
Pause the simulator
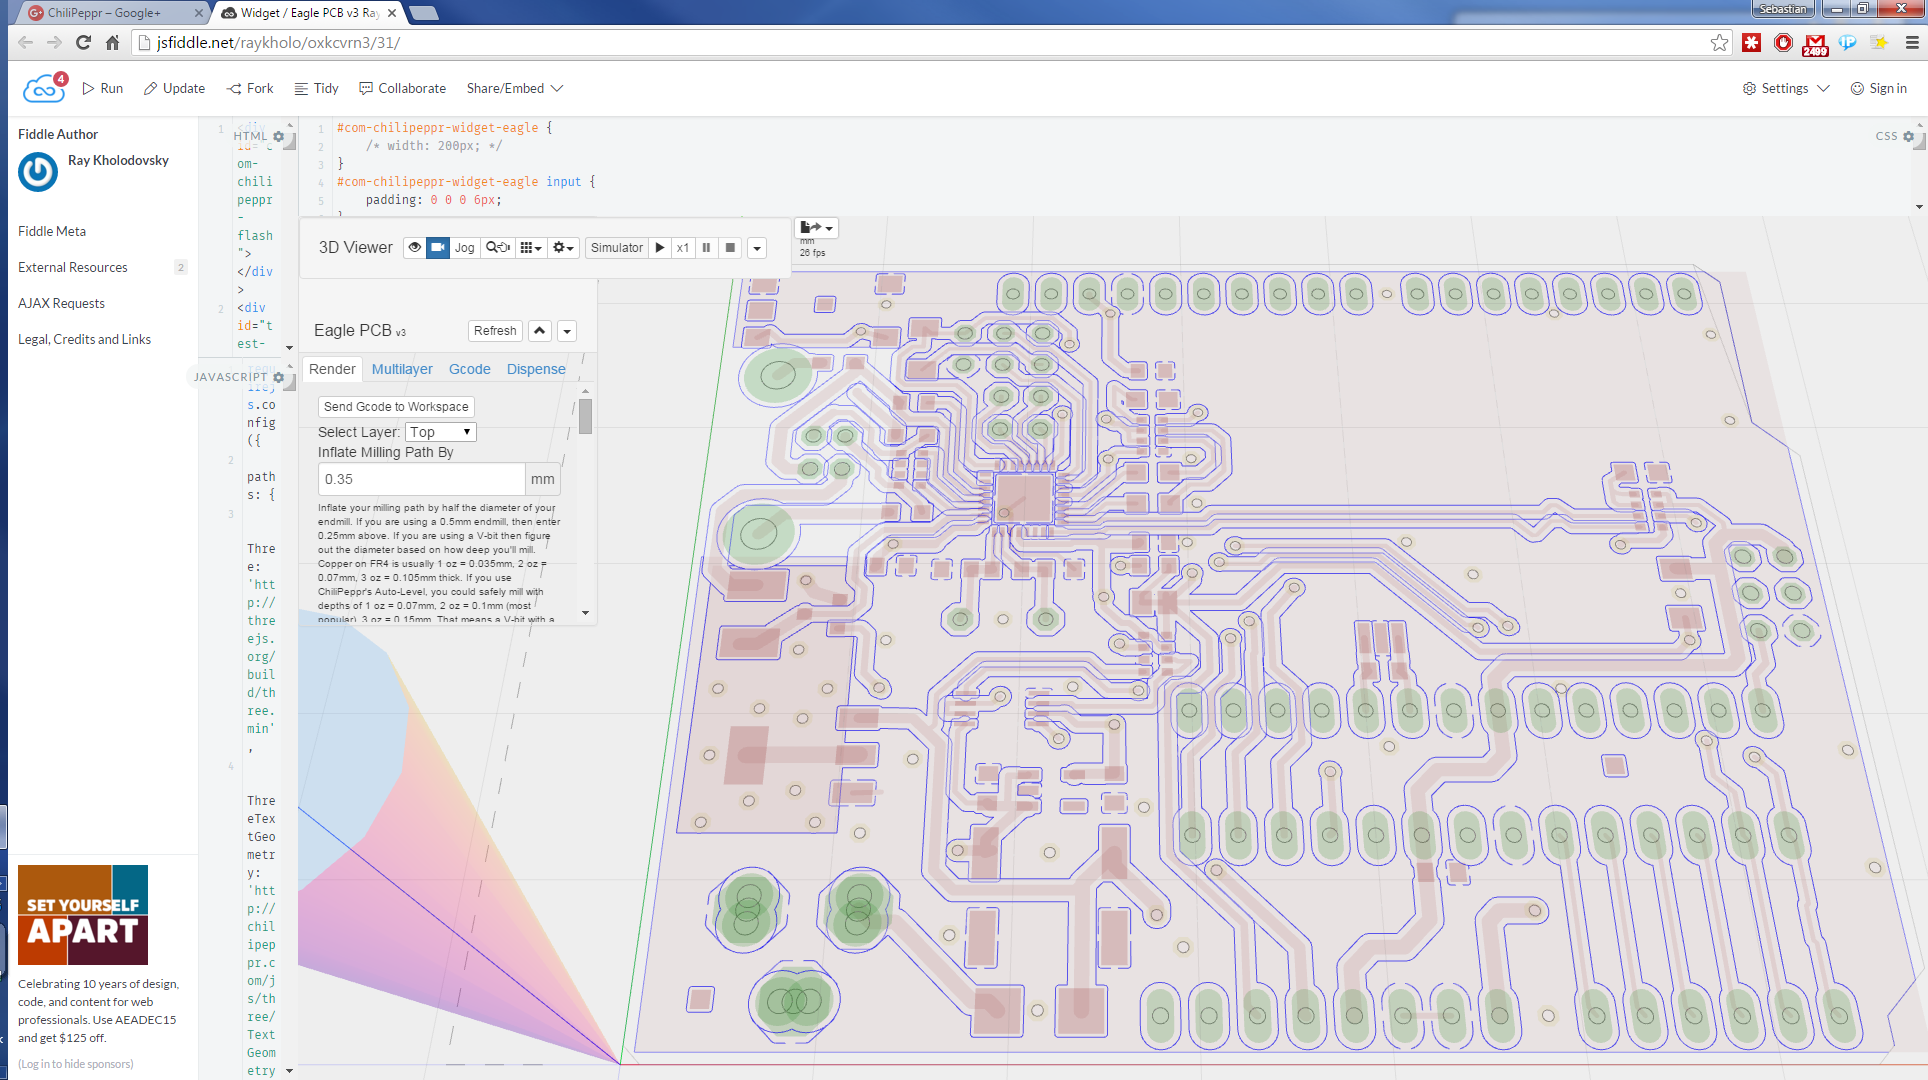[706, 247]
